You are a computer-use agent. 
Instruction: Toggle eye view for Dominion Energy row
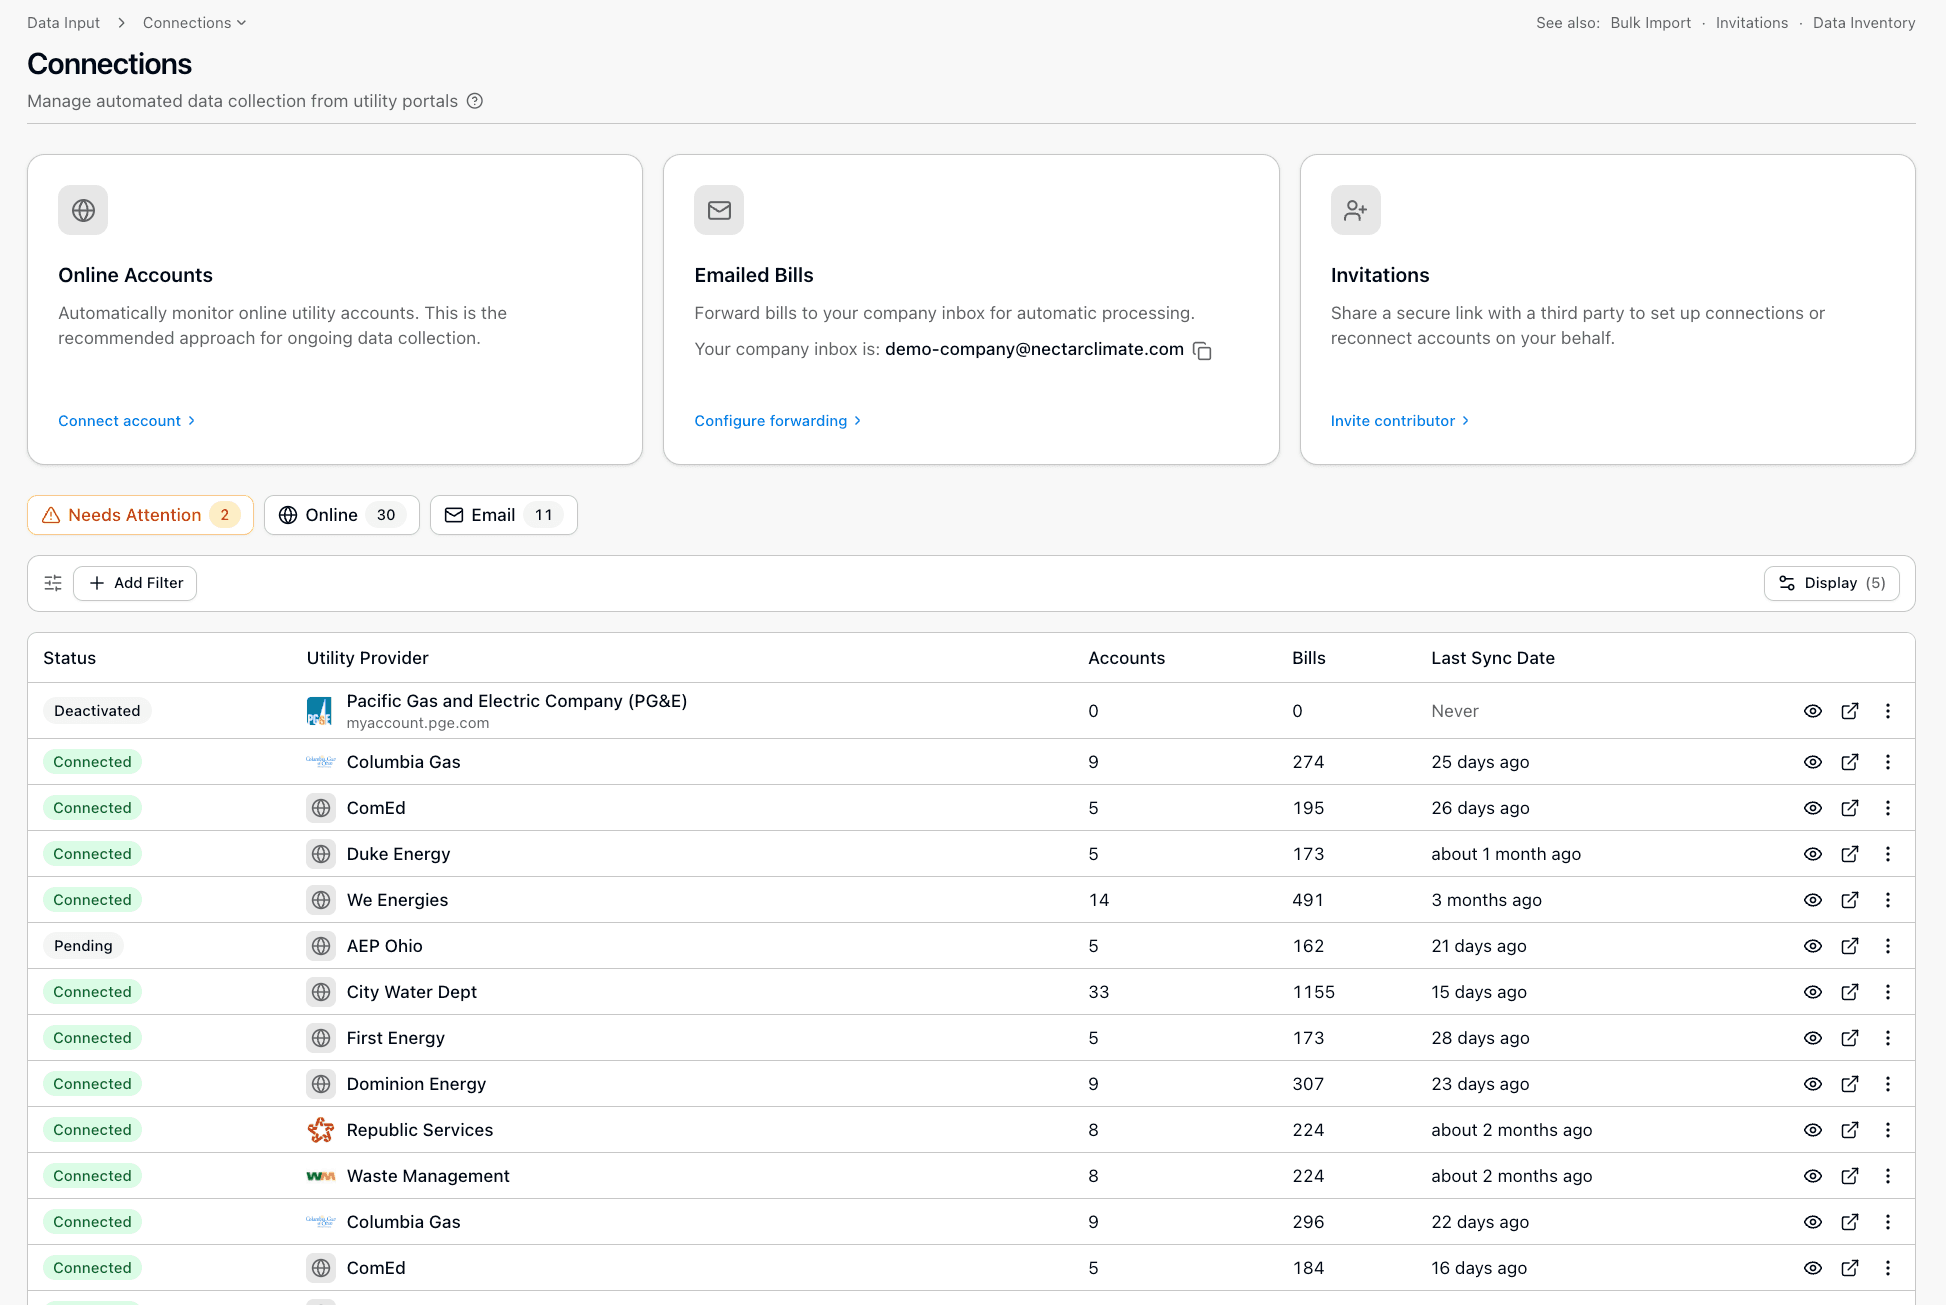(x=1813, y=1084)
